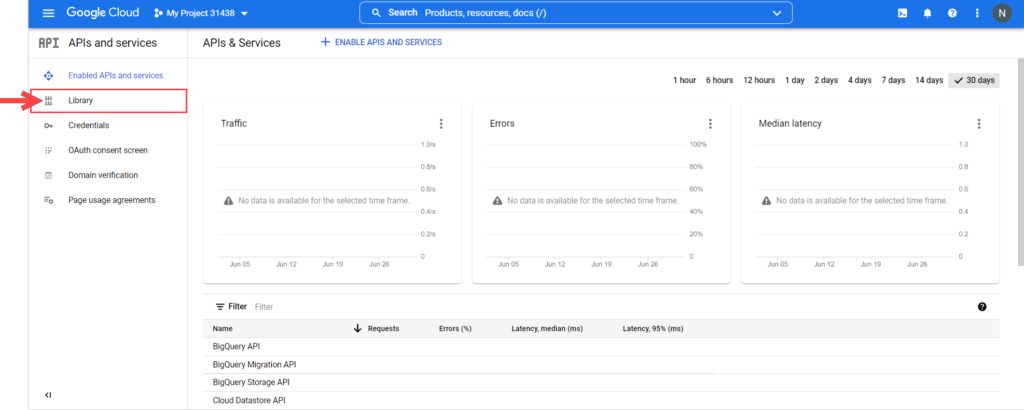Open Page usage agreements page
The image size is (1024, 410).
(x=112, y=200)
